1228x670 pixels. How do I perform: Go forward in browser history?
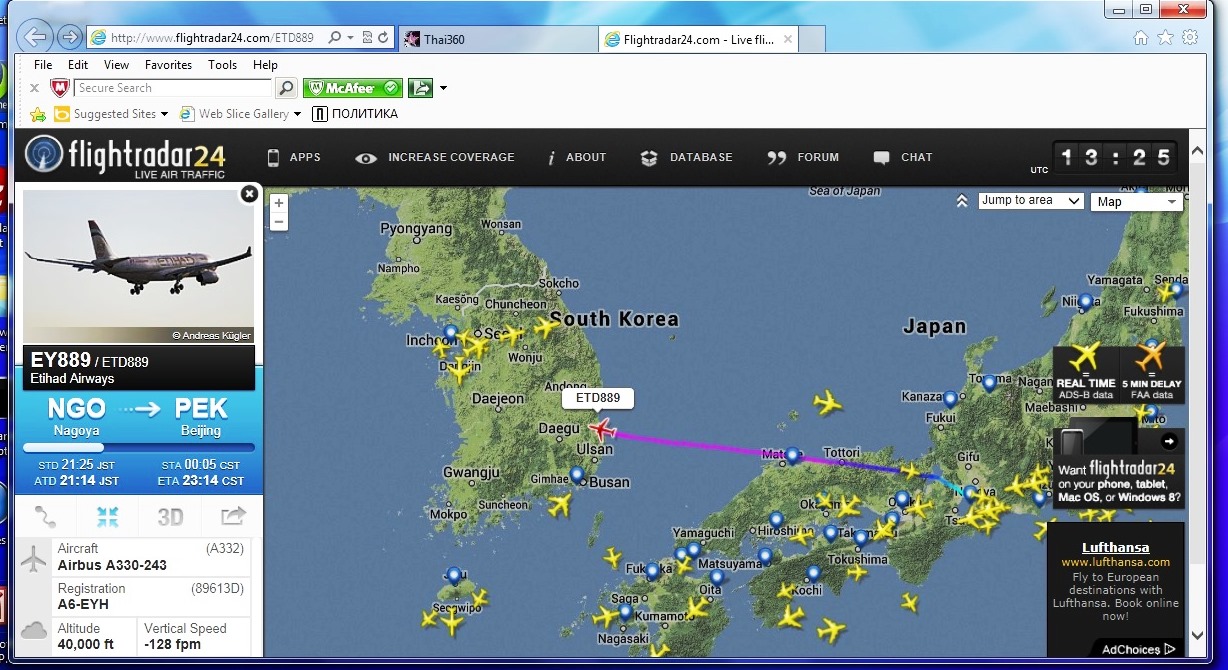click(x=69, y=37)
